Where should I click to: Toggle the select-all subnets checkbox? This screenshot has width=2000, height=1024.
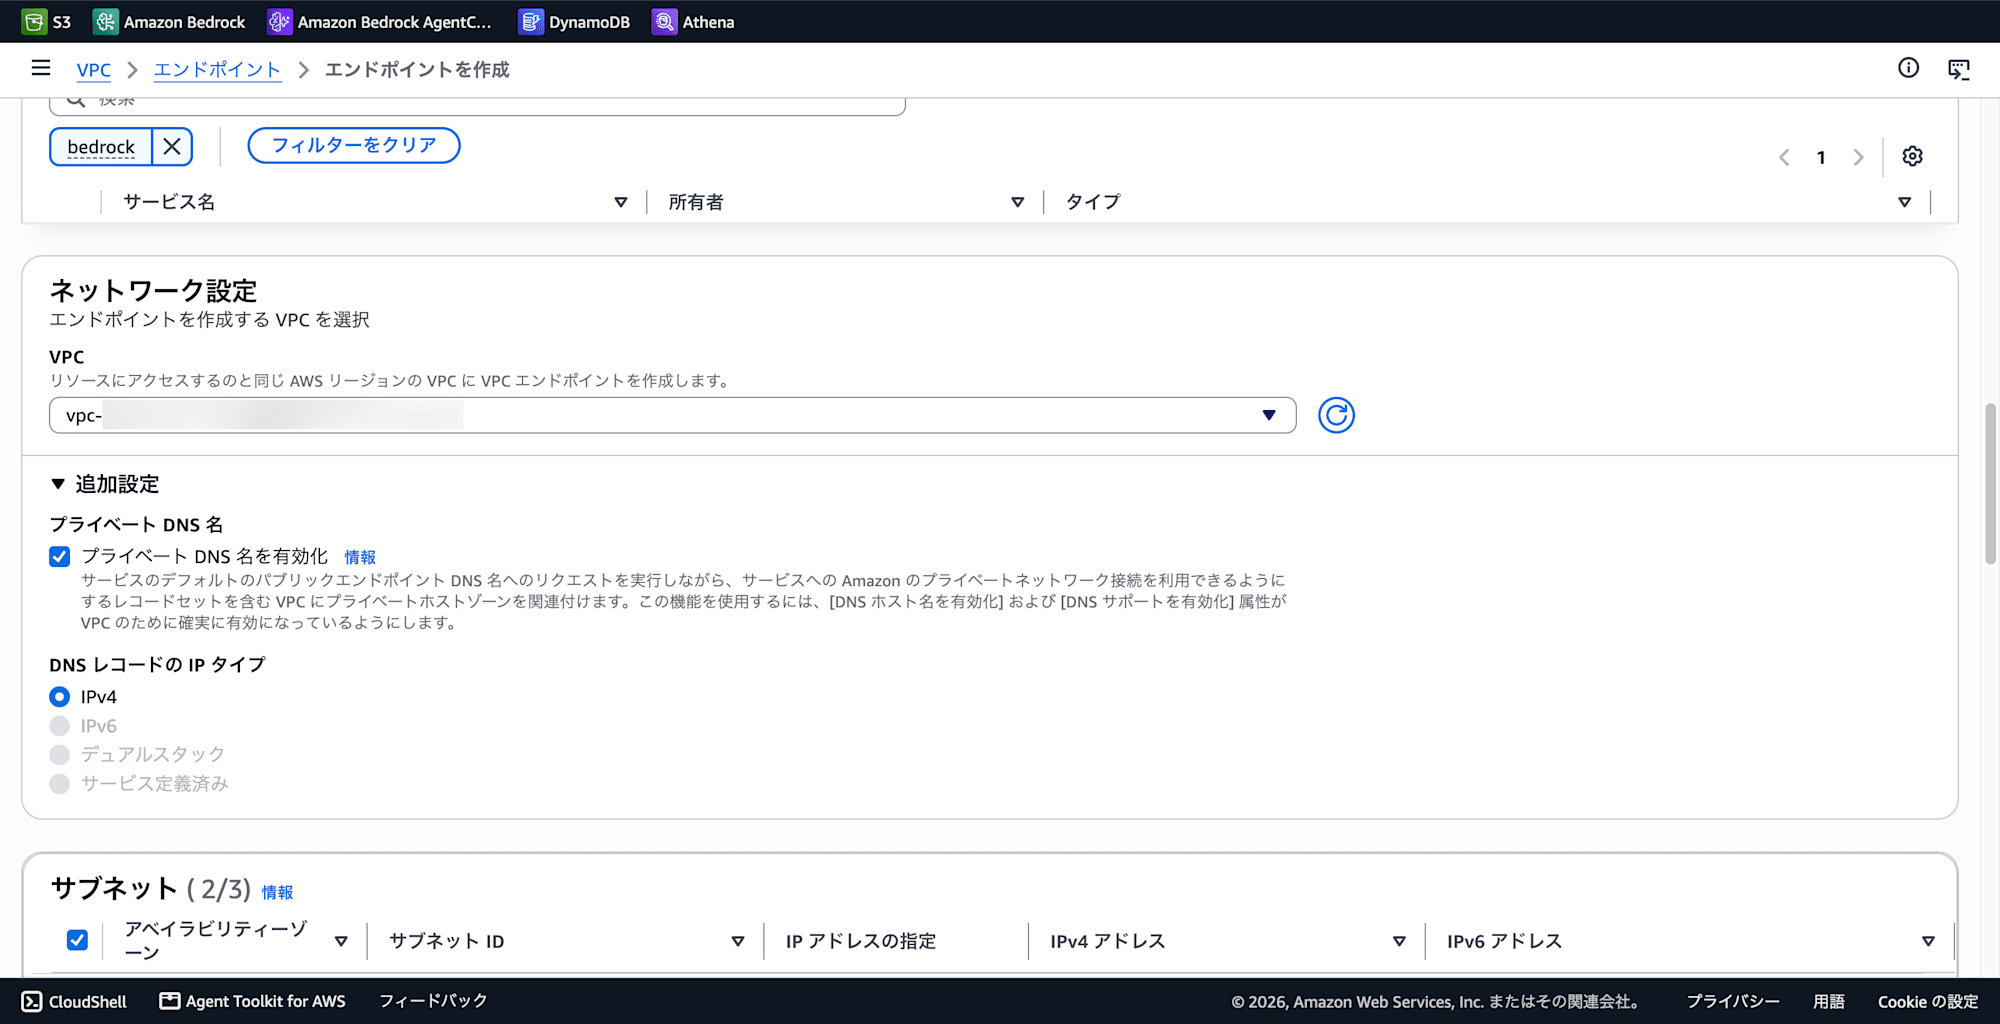(77, 940)
